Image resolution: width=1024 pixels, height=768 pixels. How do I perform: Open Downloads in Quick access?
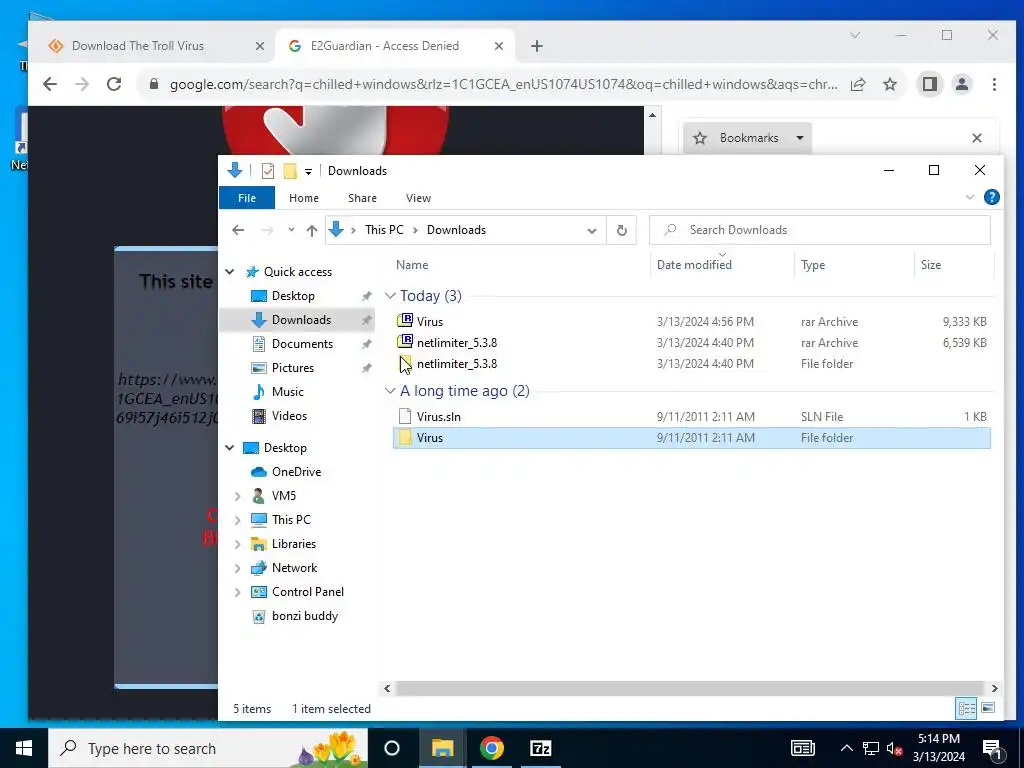tap(301, 320)
